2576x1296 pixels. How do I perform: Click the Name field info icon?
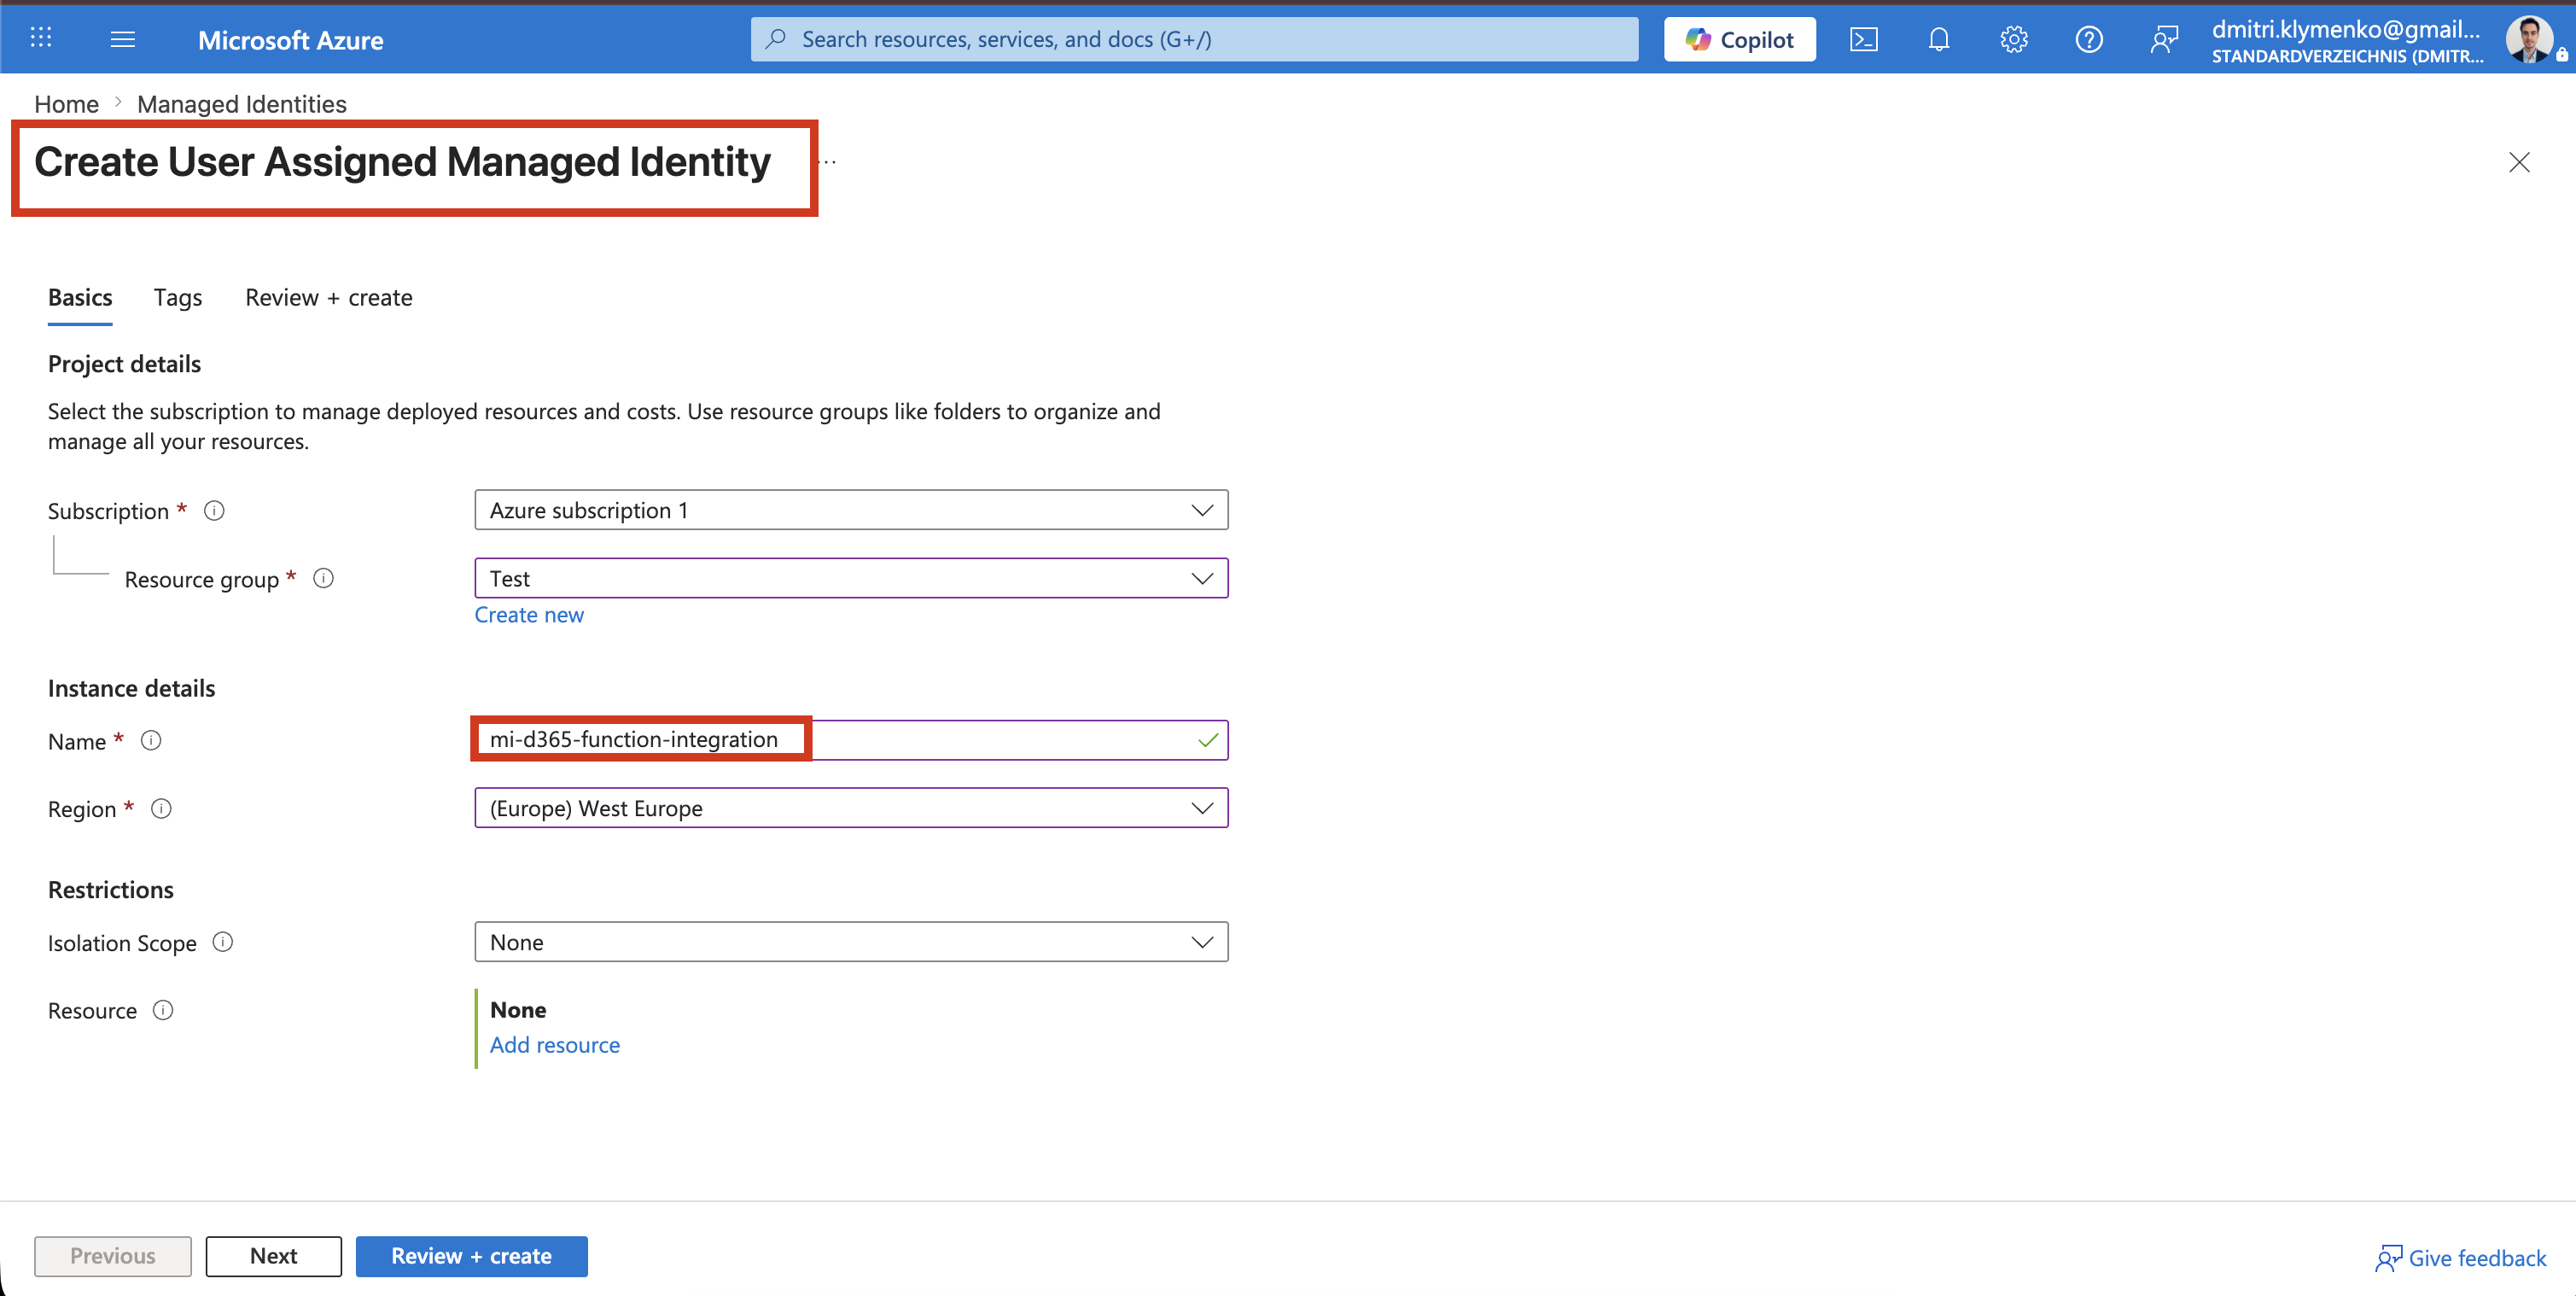(151, 740)
